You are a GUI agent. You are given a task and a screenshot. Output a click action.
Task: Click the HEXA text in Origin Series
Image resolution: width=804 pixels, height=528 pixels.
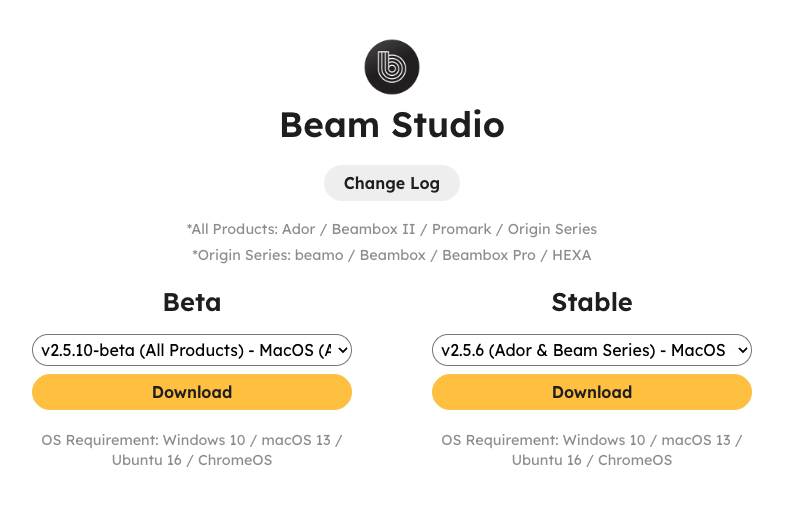[572, 255]
